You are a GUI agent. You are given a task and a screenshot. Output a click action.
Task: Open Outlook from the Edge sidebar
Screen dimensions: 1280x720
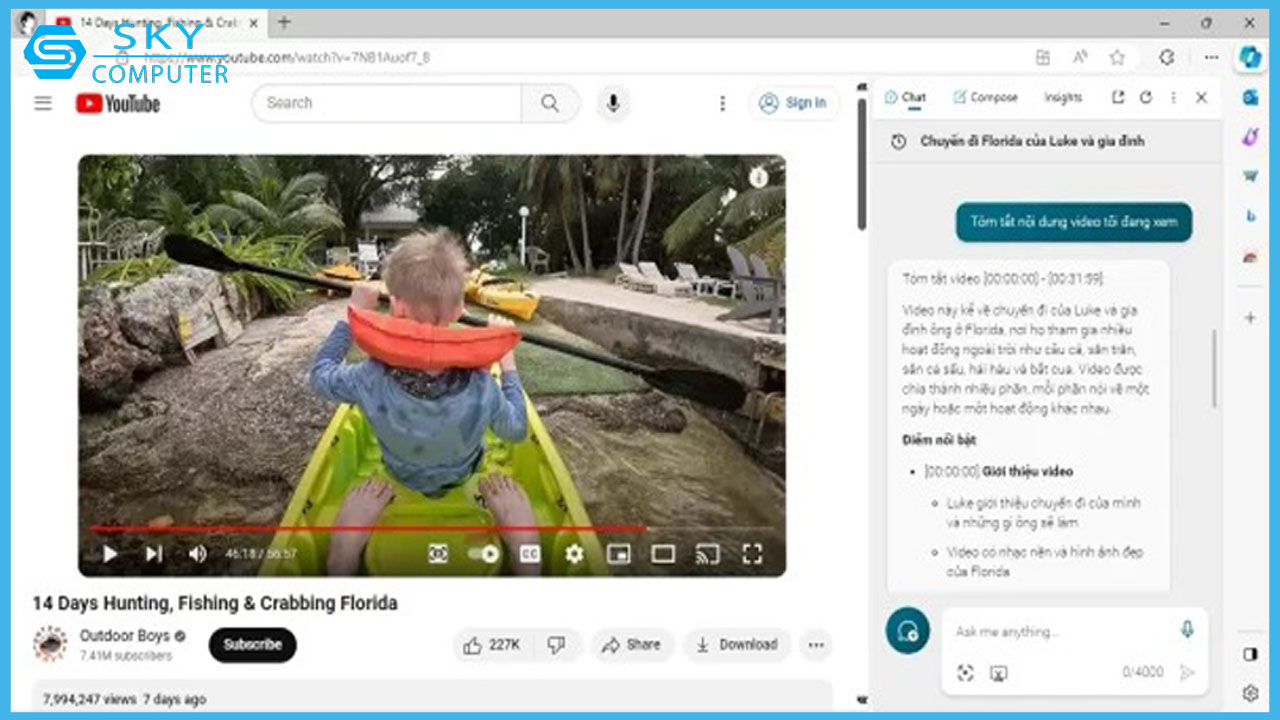(1250, 97)
